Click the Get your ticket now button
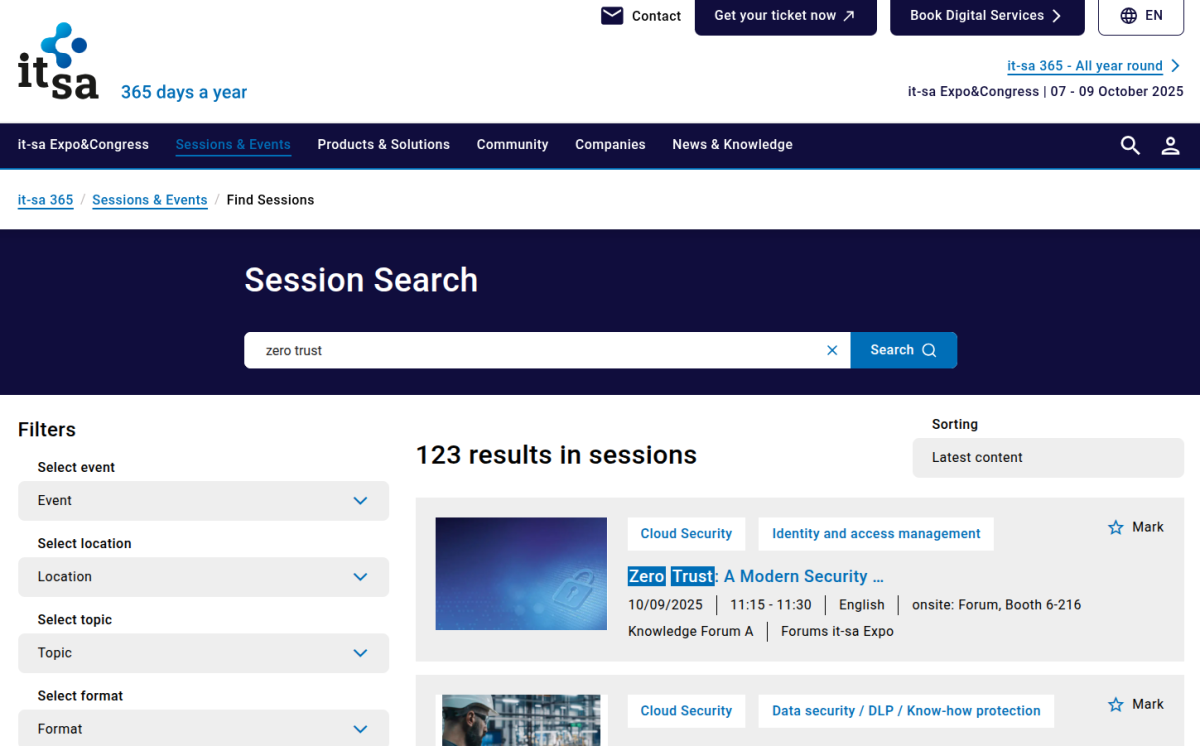Image resolution: width=1200 pixels, height=746 pixels. [785, 16]
